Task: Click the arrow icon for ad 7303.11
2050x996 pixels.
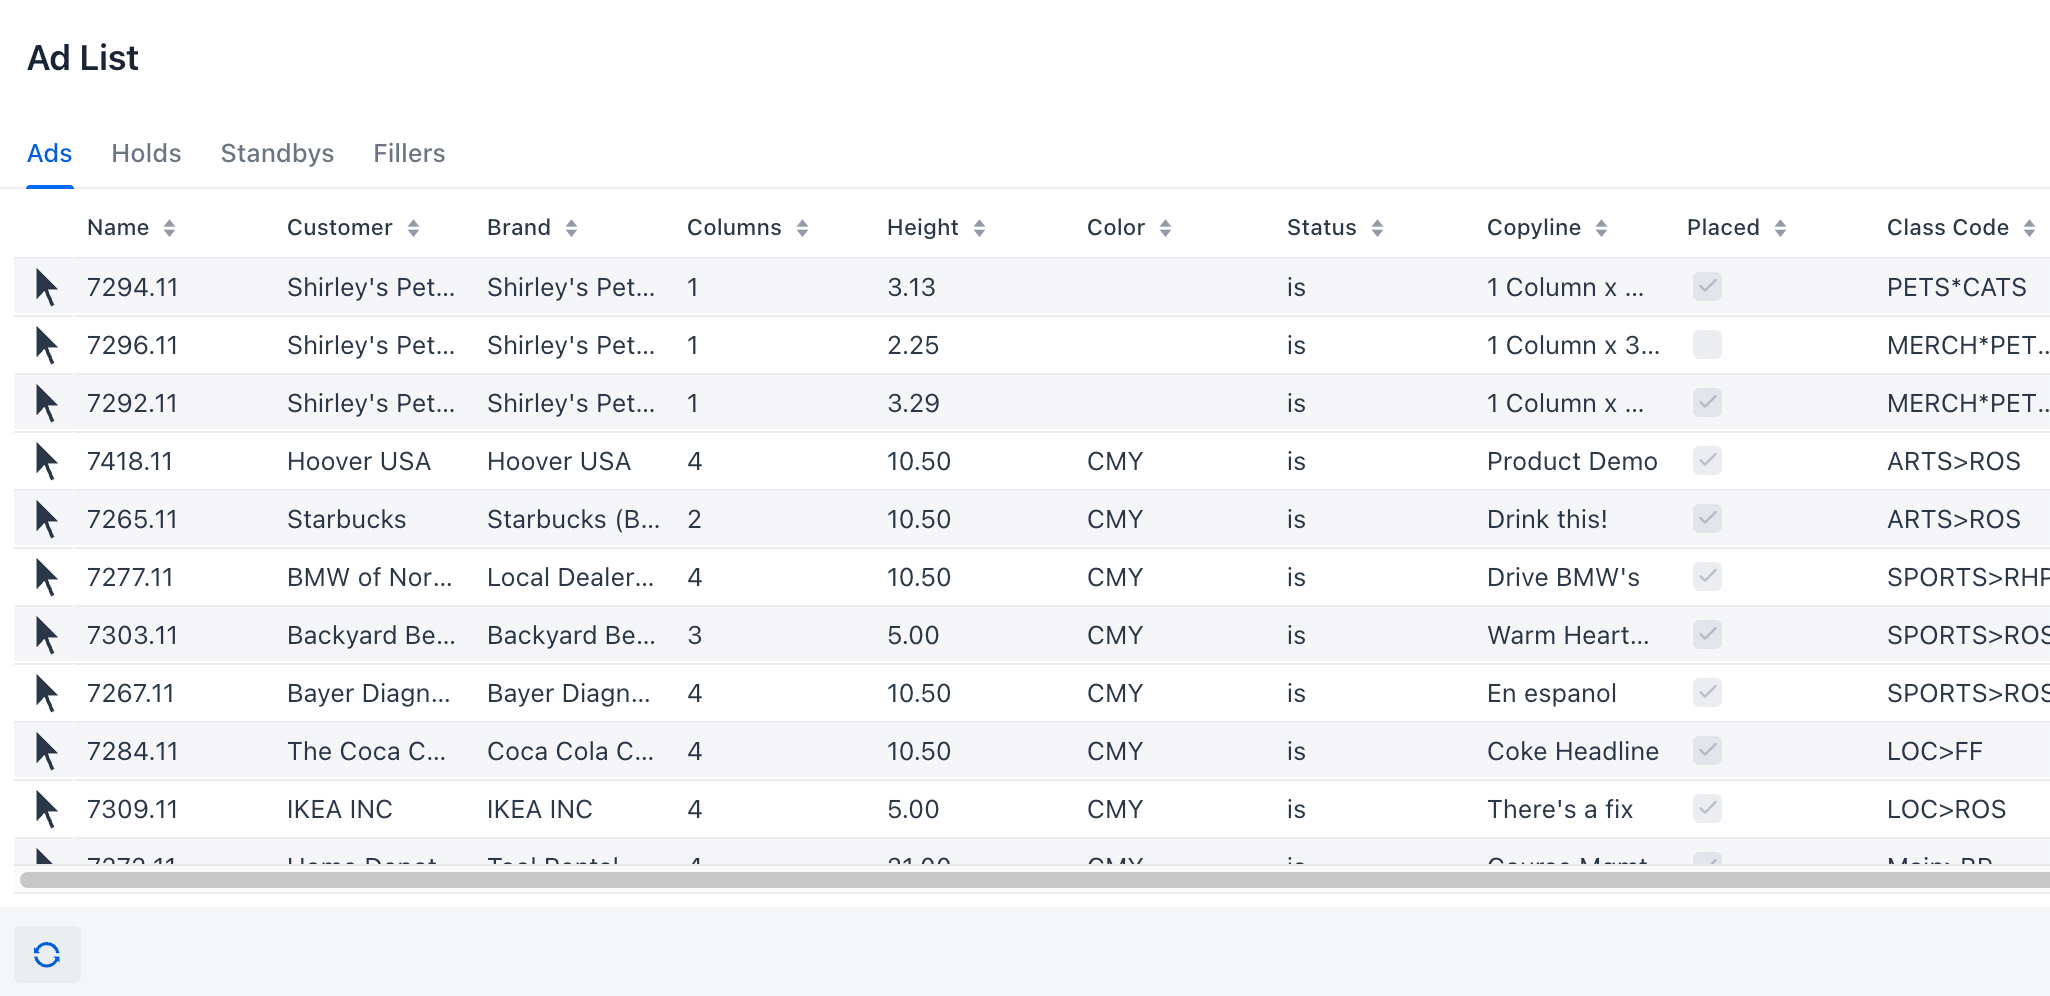Action: tap(46, 635)
